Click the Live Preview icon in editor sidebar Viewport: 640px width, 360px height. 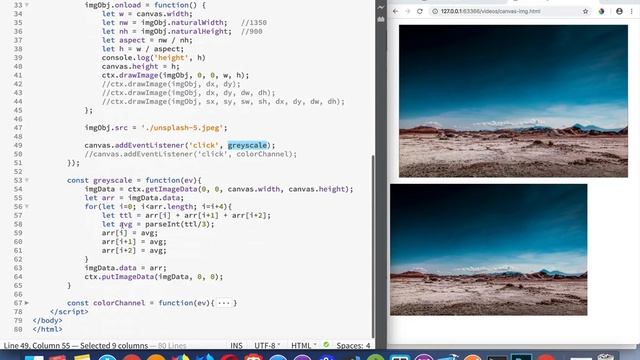click(381, 7)
